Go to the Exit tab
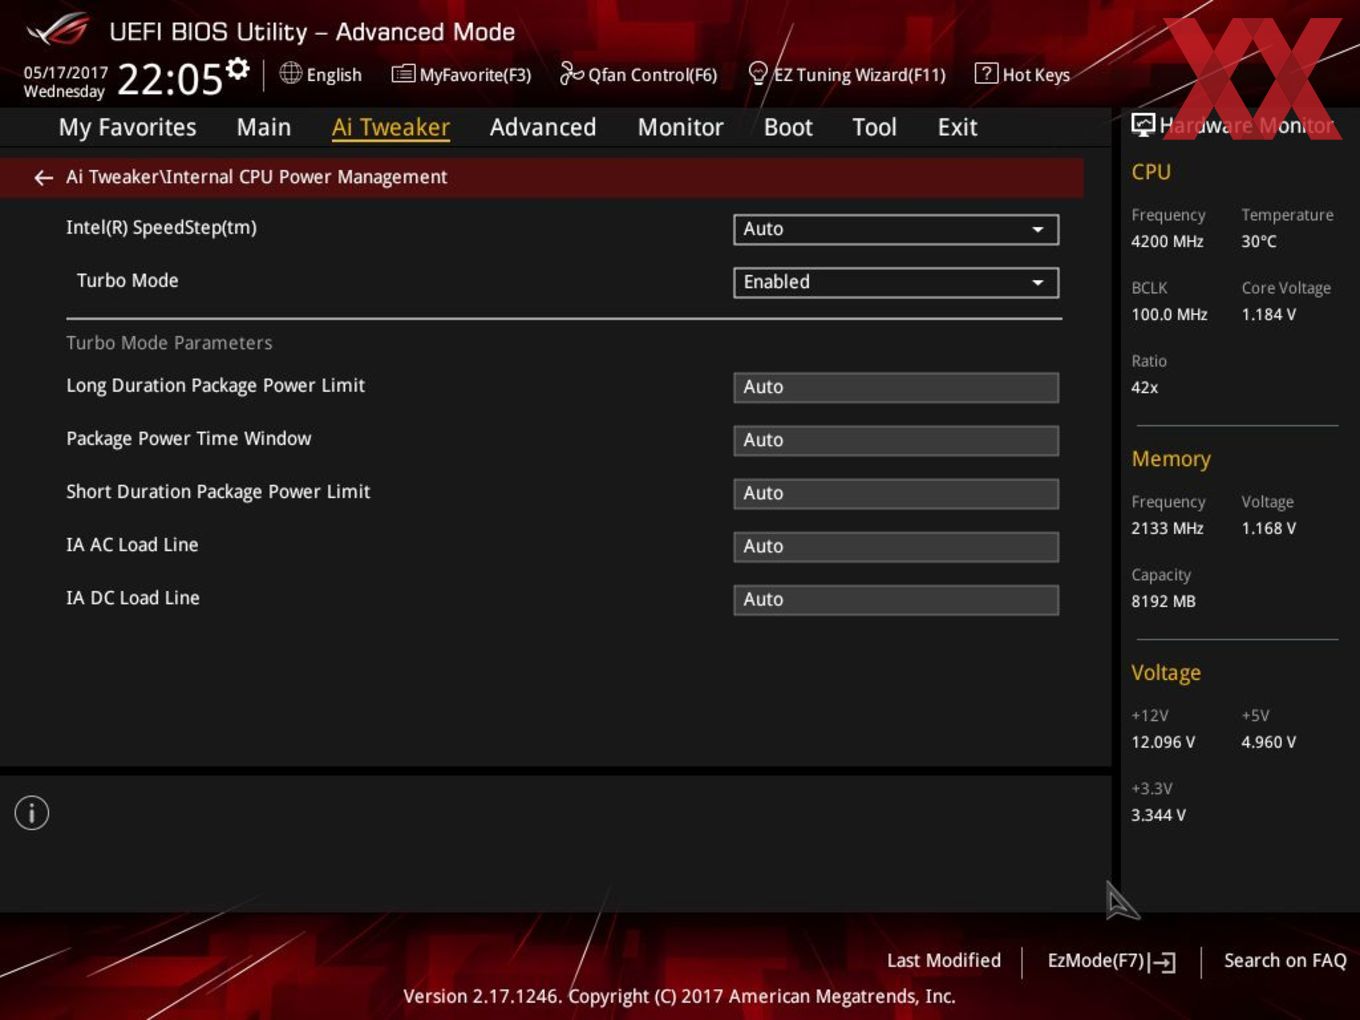Image resolution: width=1360 pixels, height=1020 pixels. 957,127
